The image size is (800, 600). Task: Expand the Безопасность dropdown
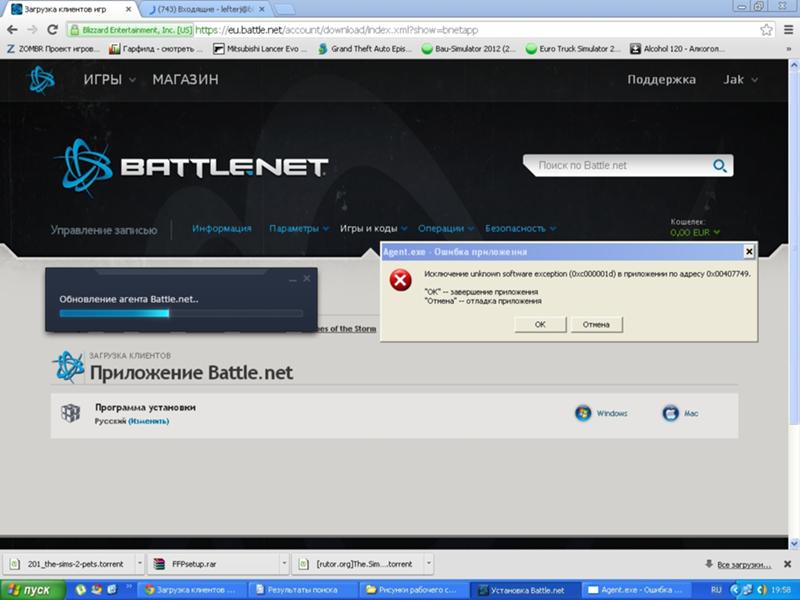pyautogui.click(x=520, y=229)
